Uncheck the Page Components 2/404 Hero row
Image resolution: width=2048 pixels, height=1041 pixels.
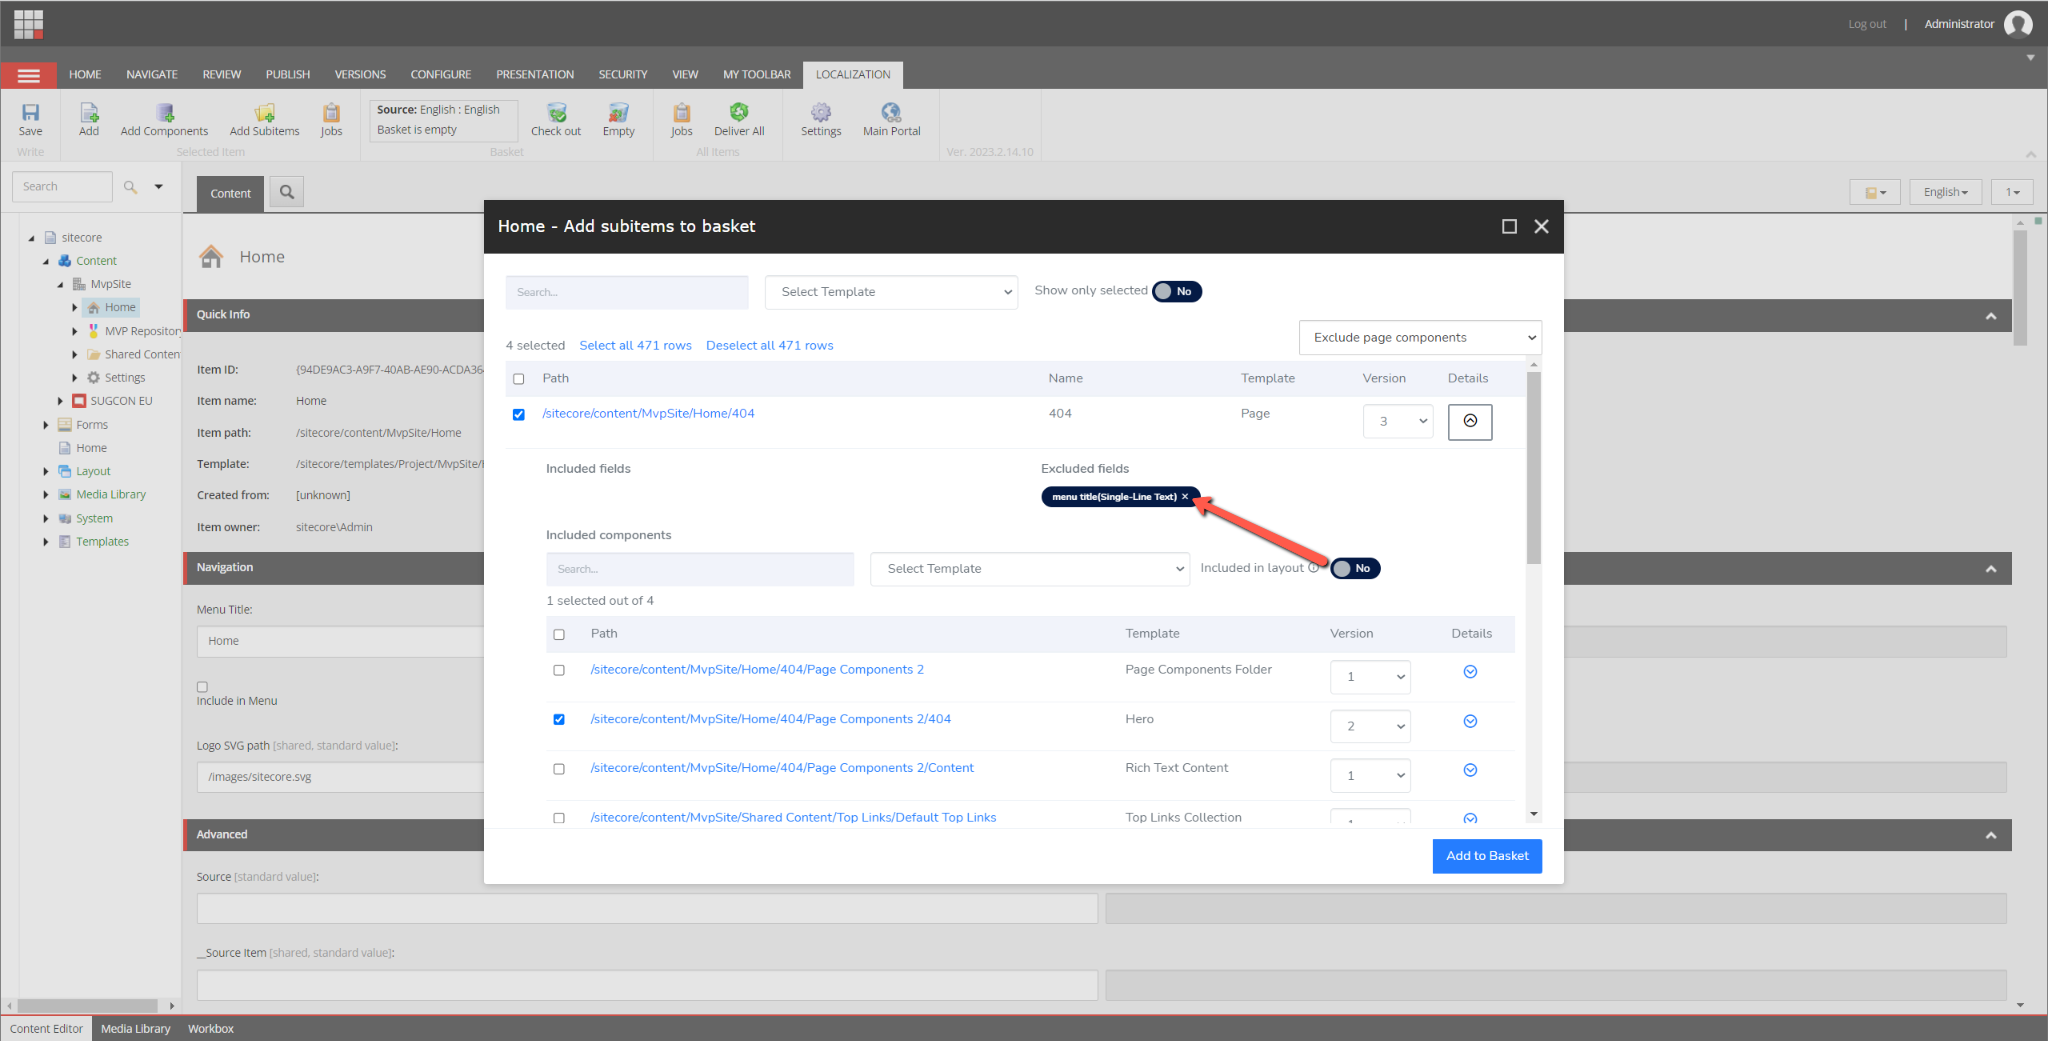coord(559,719)
